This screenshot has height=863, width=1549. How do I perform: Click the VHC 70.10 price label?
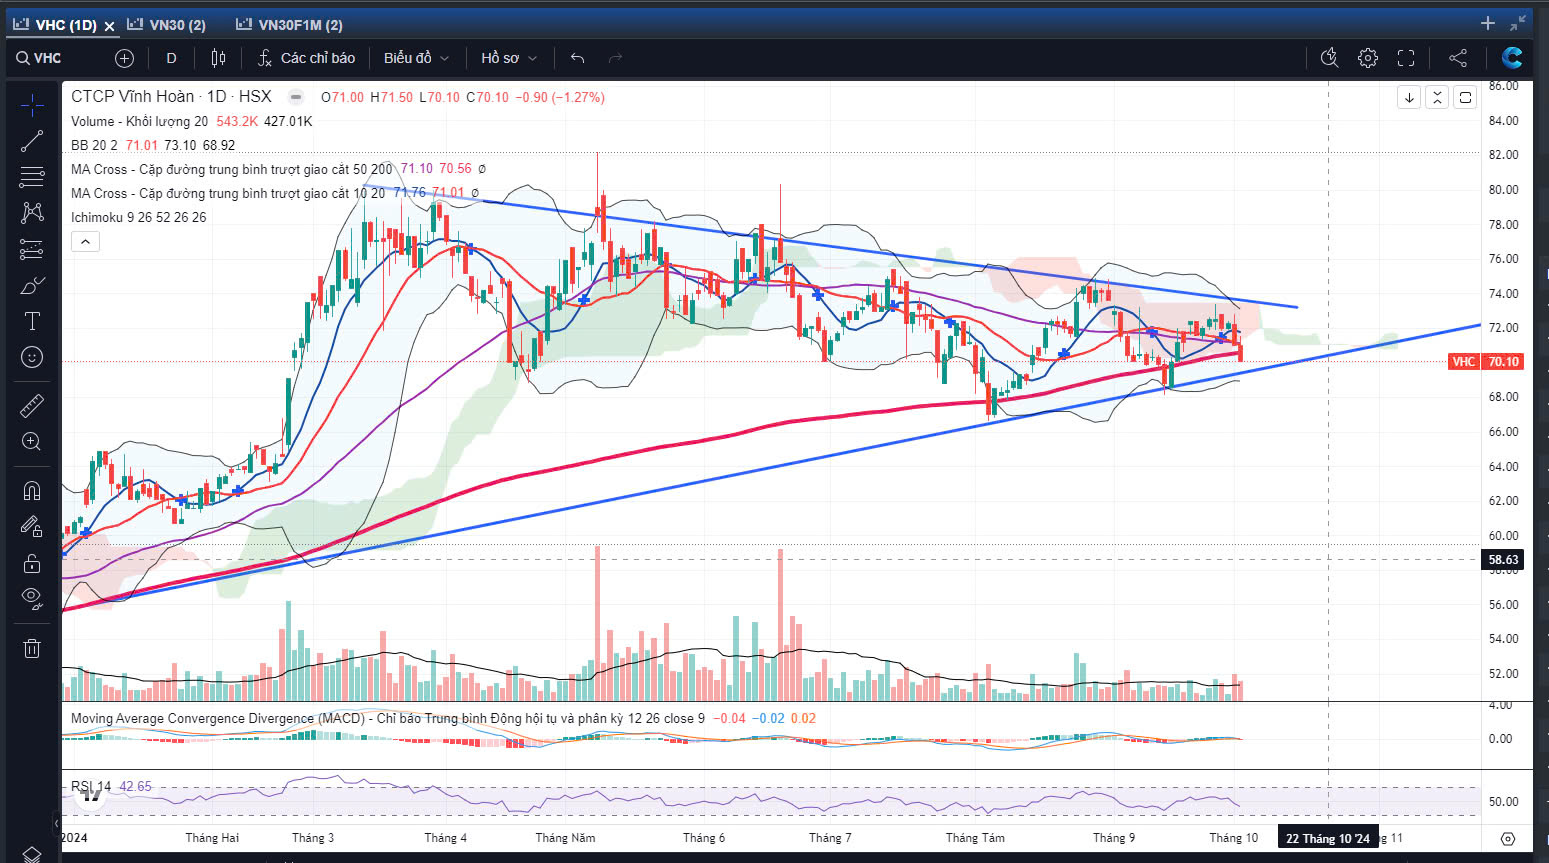pyautogui.click(x=1486, y=361)
